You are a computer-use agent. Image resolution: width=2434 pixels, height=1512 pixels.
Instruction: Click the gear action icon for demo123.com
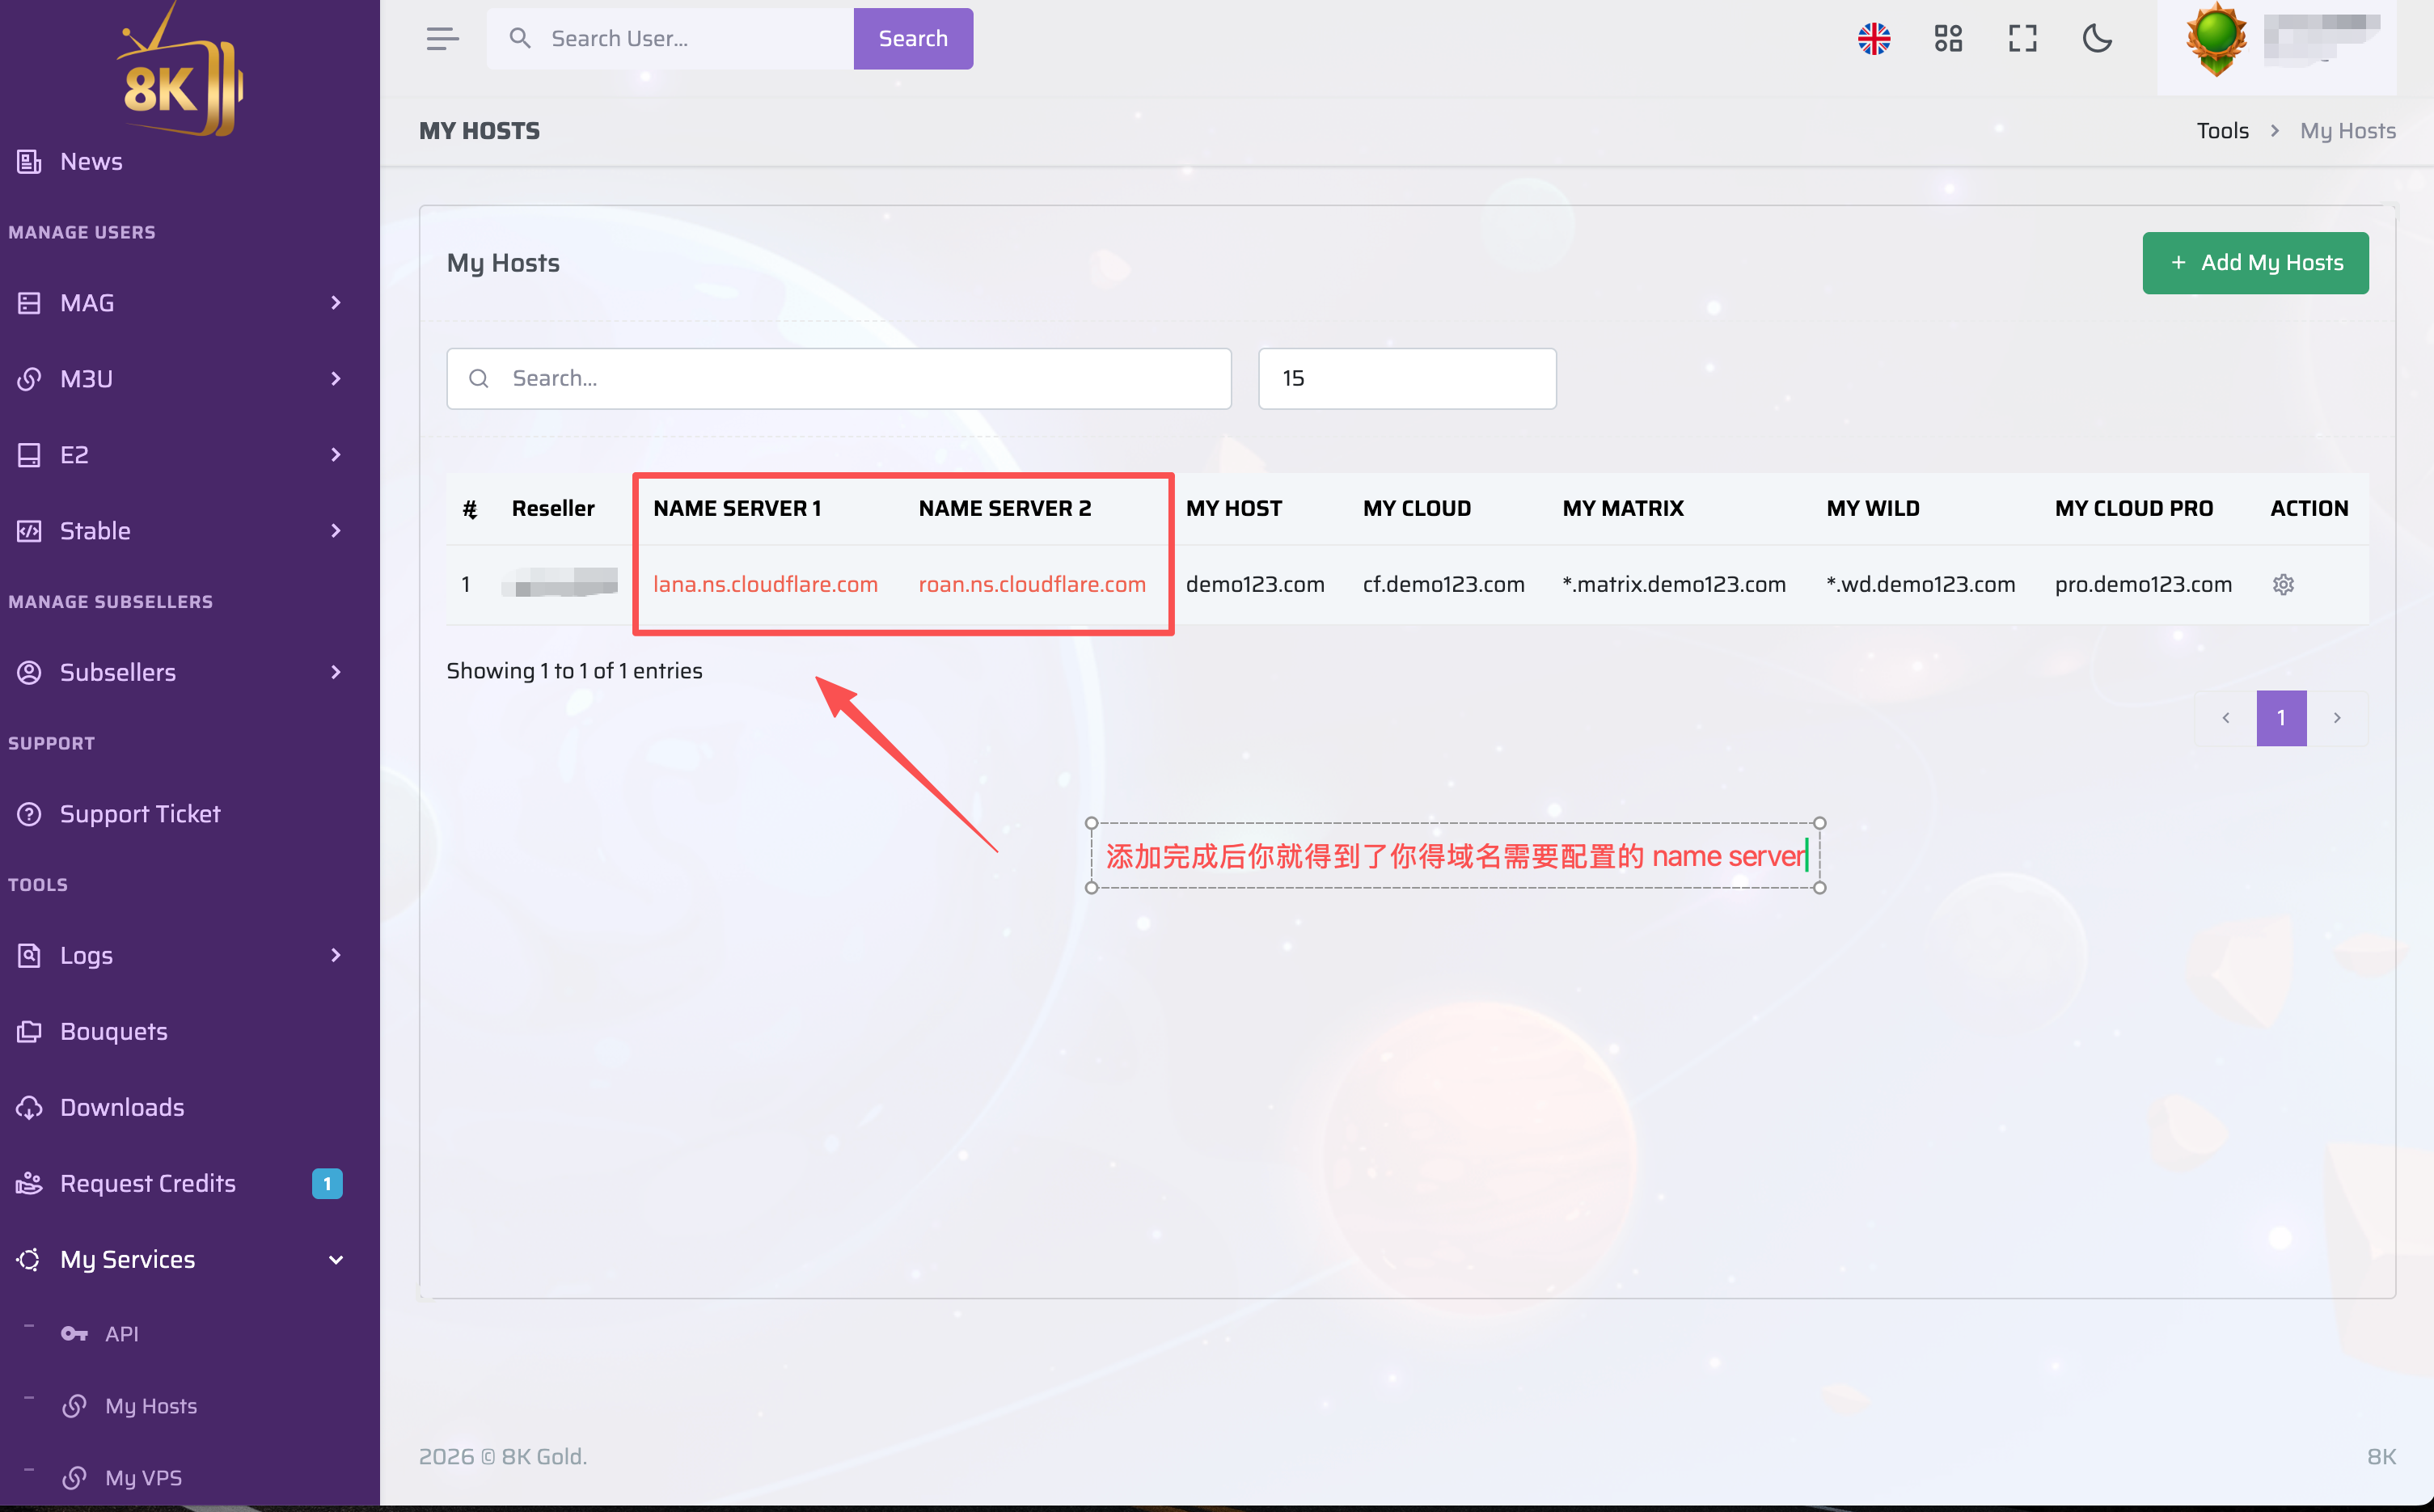pyautogui.click(x=2283, y=584)
